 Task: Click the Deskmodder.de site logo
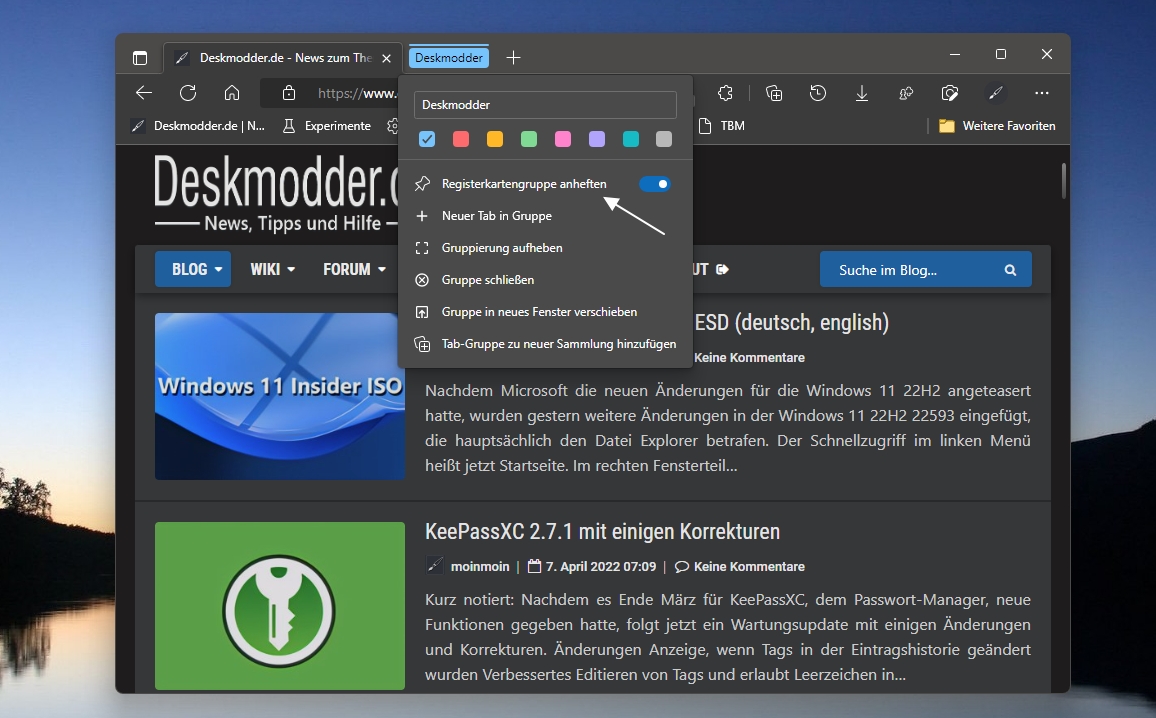tap(276, 193)
